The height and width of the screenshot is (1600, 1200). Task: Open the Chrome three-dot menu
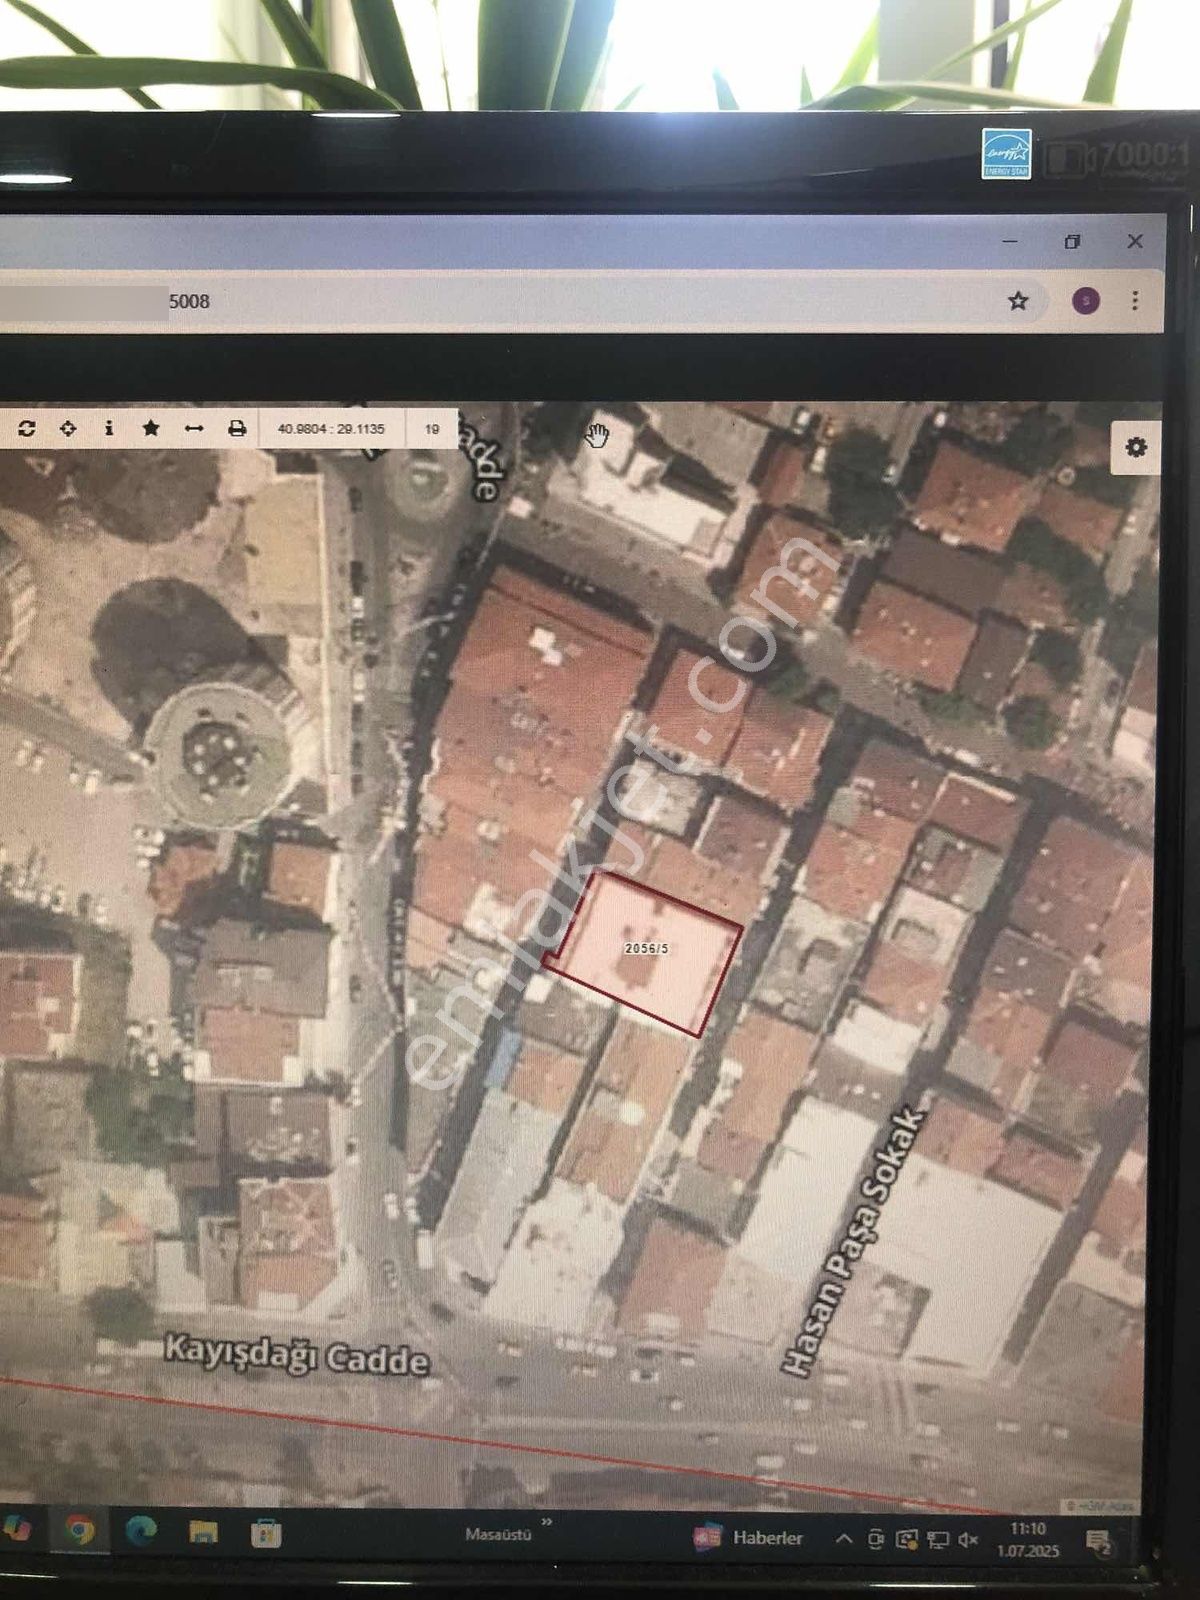[1135, 301]
